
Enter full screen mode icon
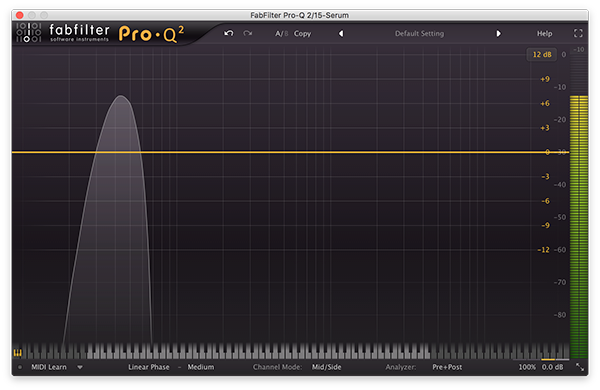click(x=578, y=34)
